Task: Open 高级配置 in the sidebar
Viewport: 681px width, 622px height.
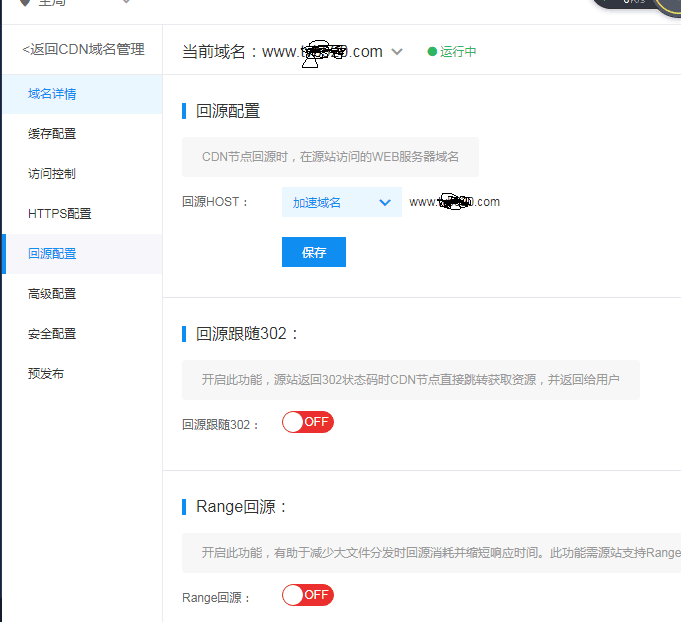Action: pos(83,294)
